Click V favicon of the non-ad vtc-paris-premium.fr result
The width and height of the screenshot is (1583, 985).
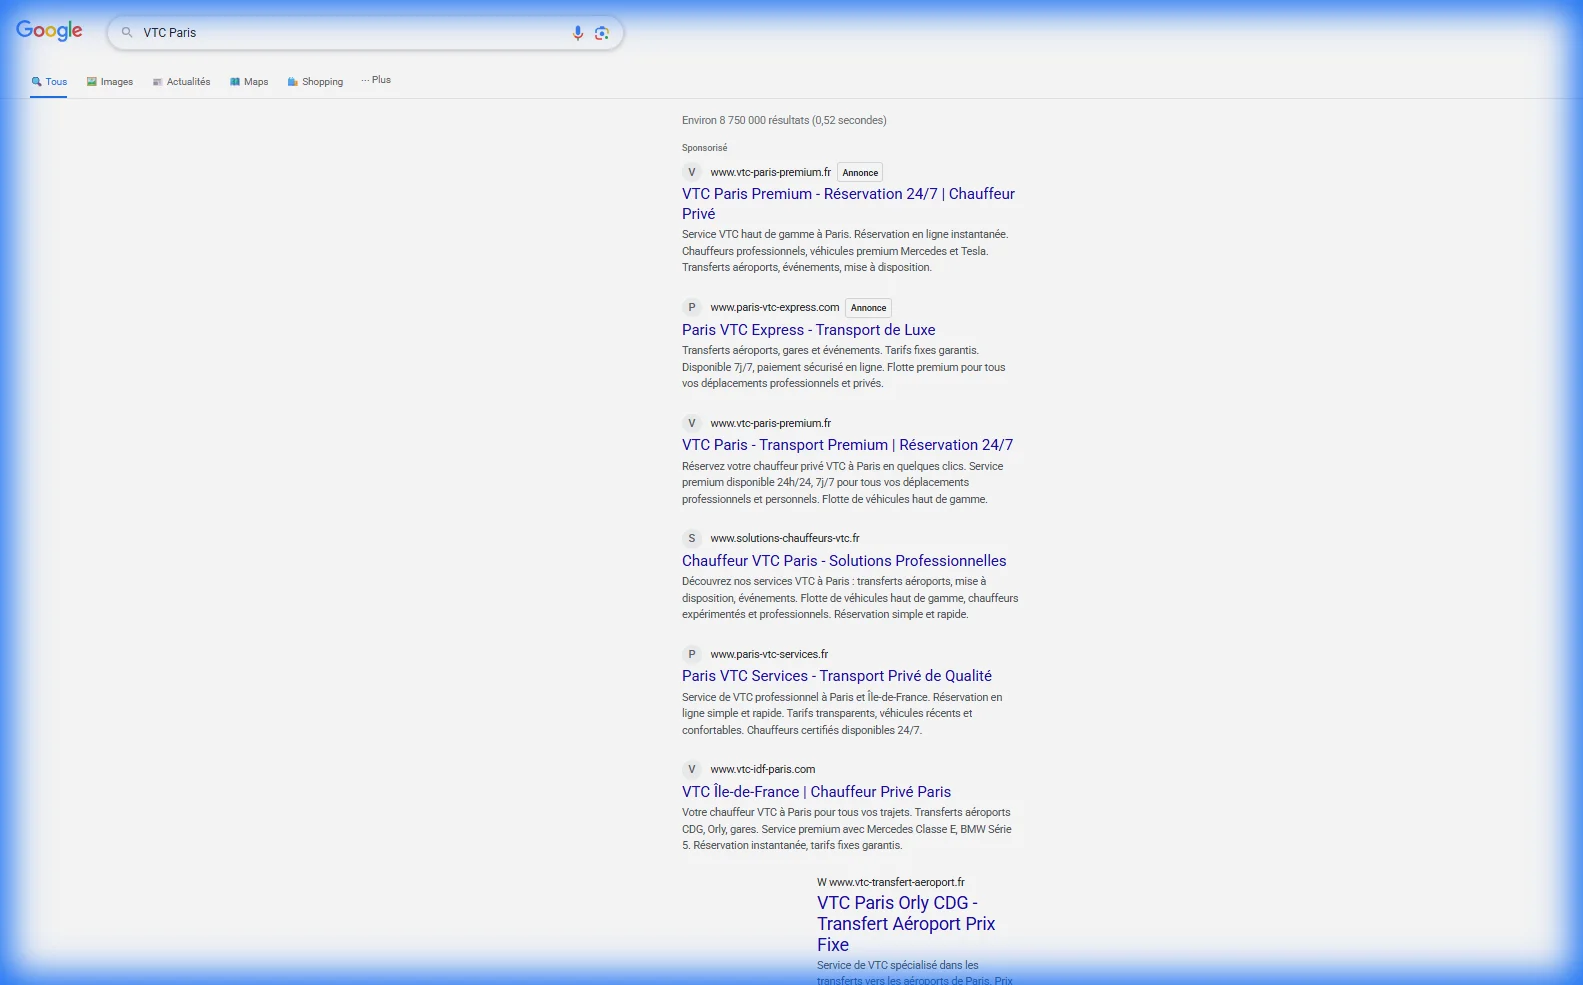691,423
